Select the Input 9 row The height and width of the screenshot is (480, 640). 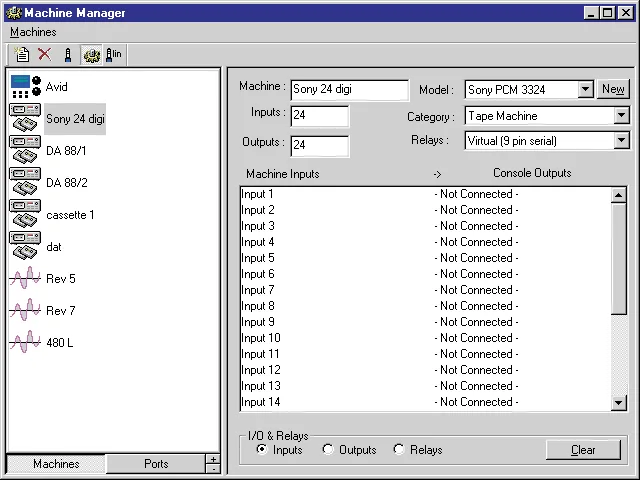coord(425,322)
